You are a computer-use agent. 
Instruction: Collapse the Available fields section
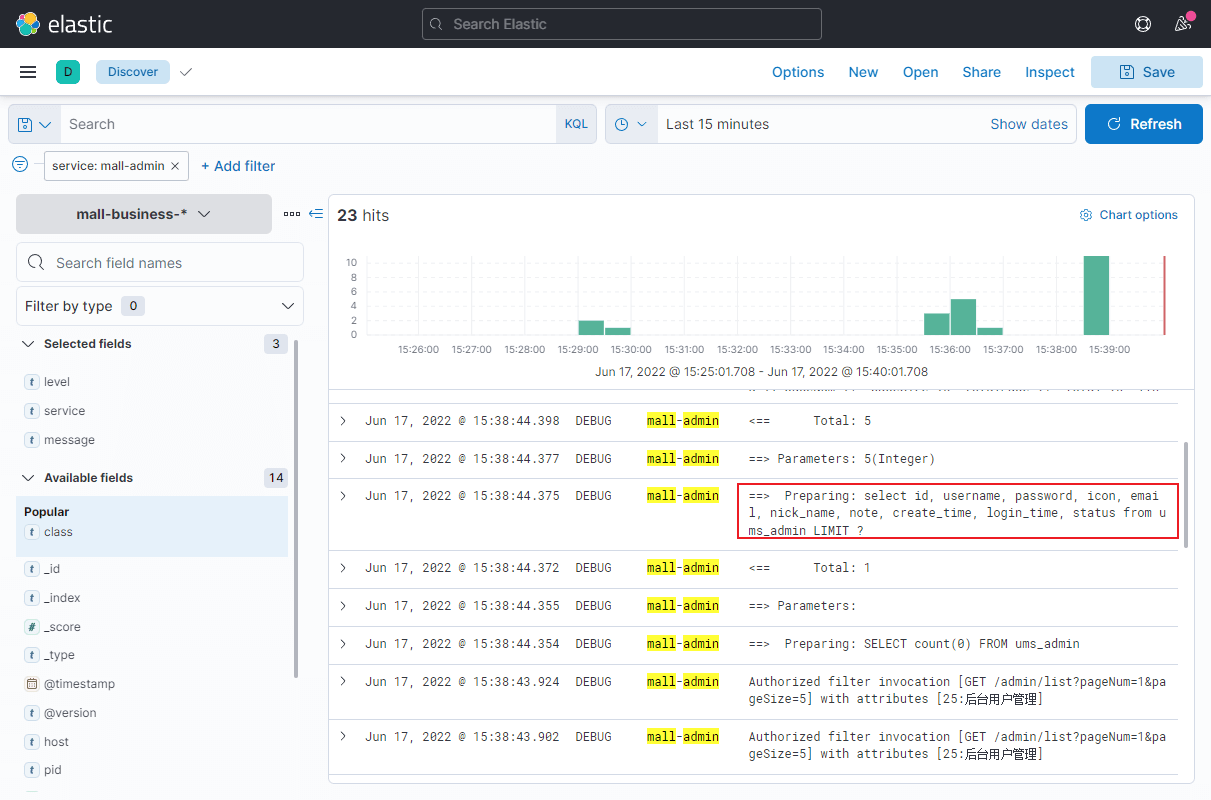[x=29, y=478]
